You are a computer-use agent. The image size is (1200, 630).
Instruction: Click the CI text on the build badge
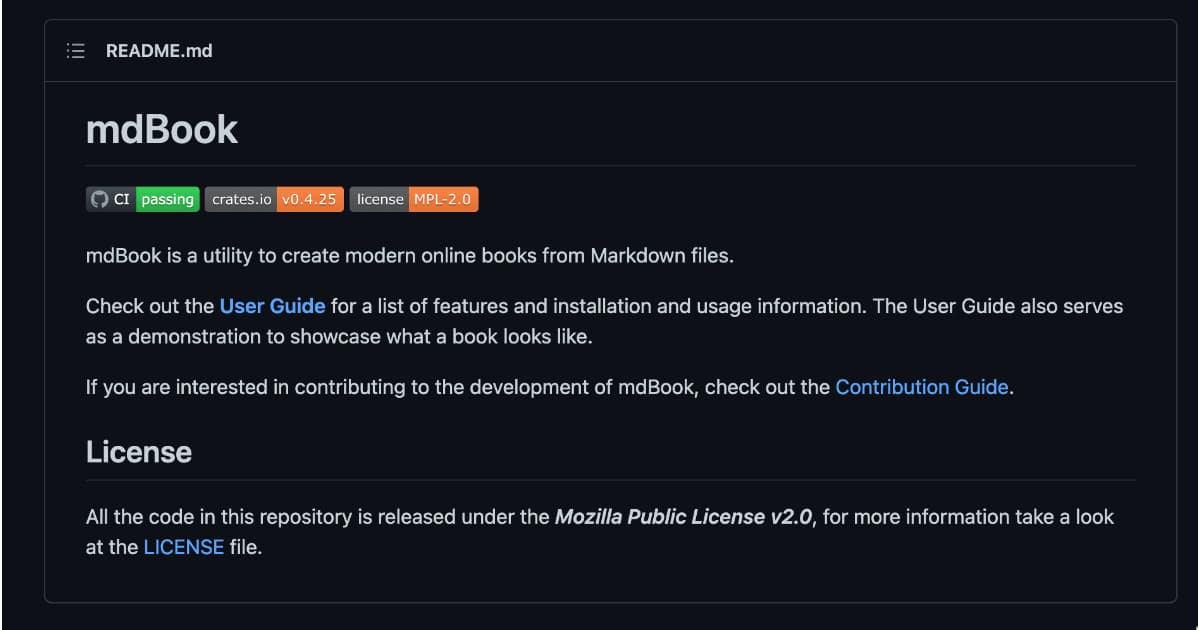tap(122, 200)
